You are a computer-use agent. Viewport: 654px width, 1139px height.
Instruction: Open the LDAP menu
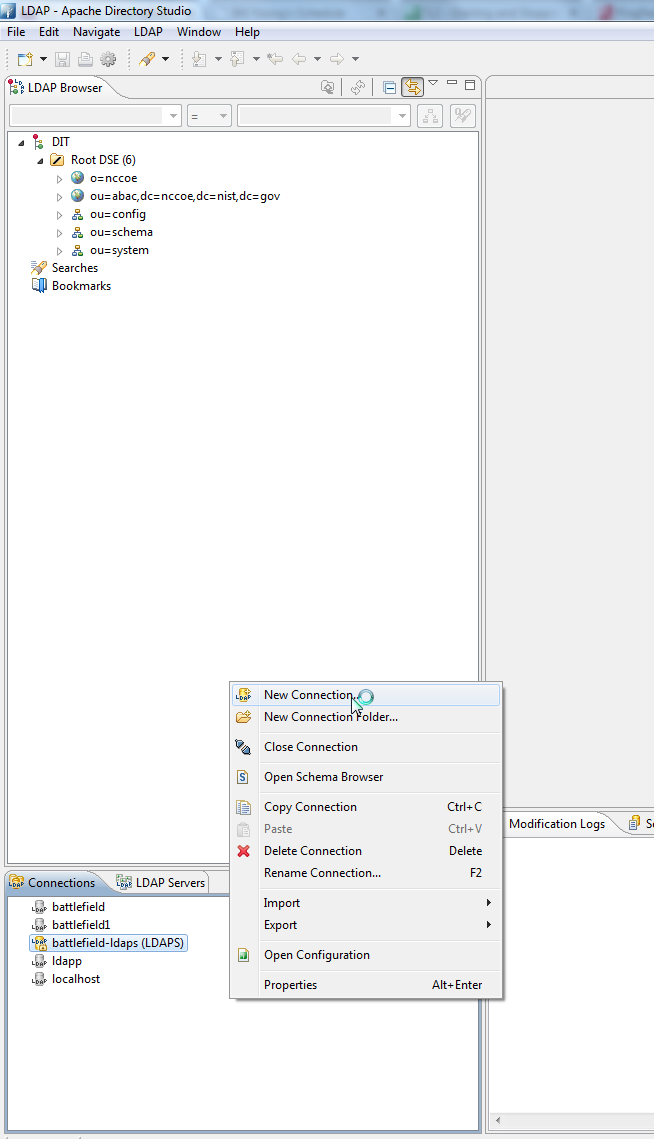[148, 32]
